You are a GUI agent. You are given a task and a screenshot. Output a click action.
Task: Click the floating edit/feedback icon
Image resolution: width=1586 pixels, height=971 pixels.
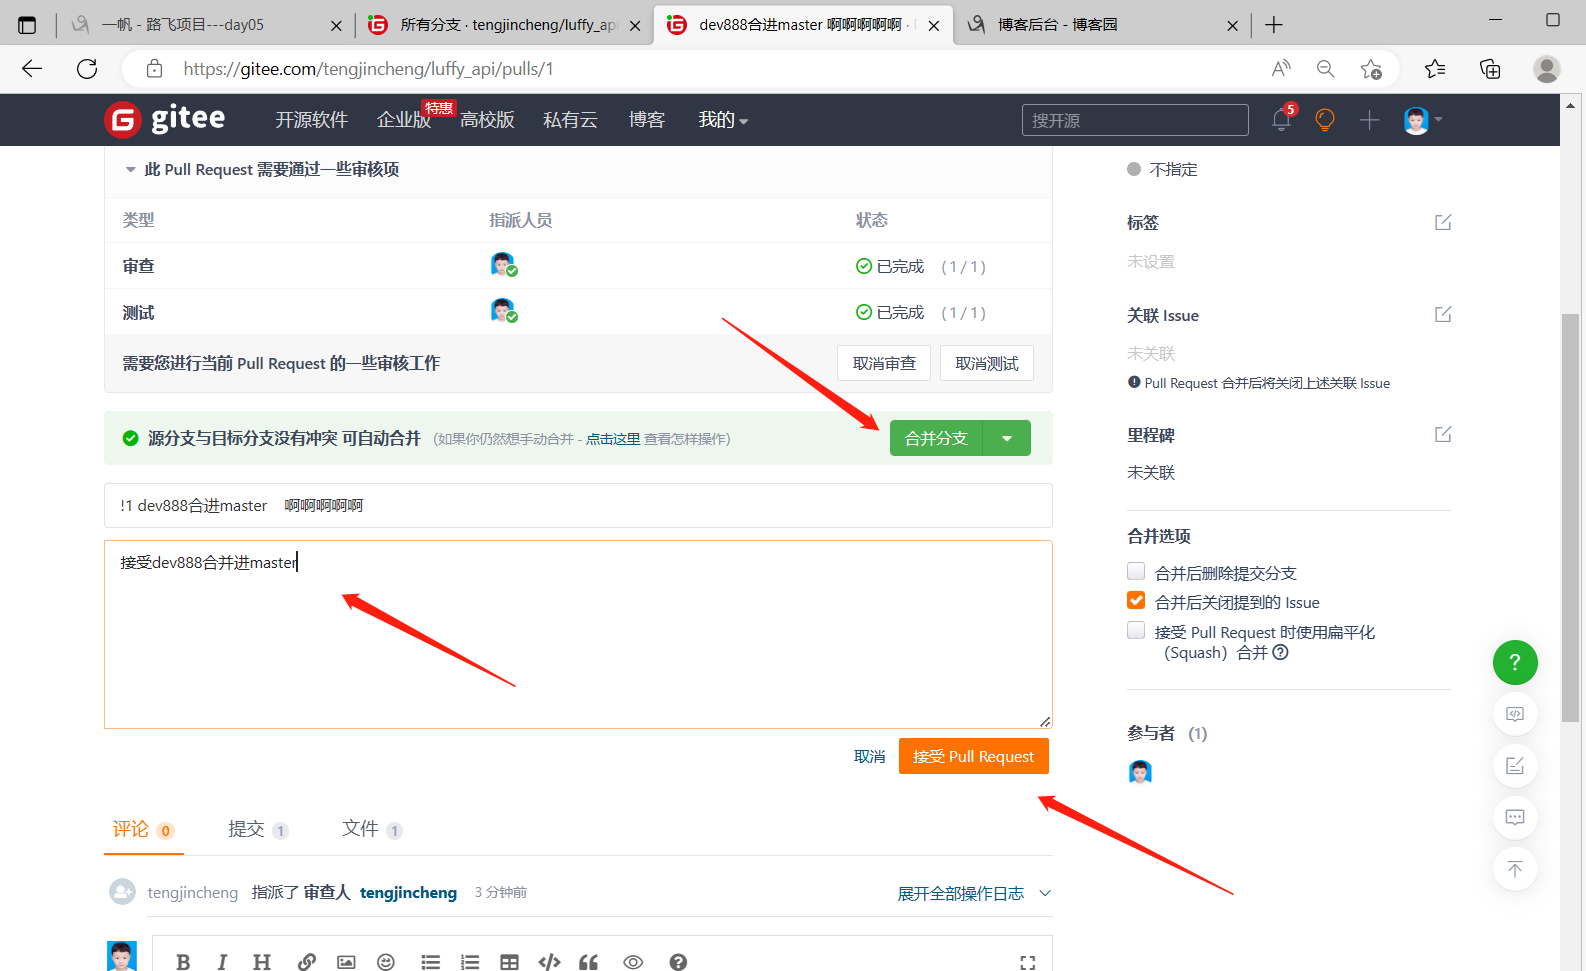[1515, 766]
